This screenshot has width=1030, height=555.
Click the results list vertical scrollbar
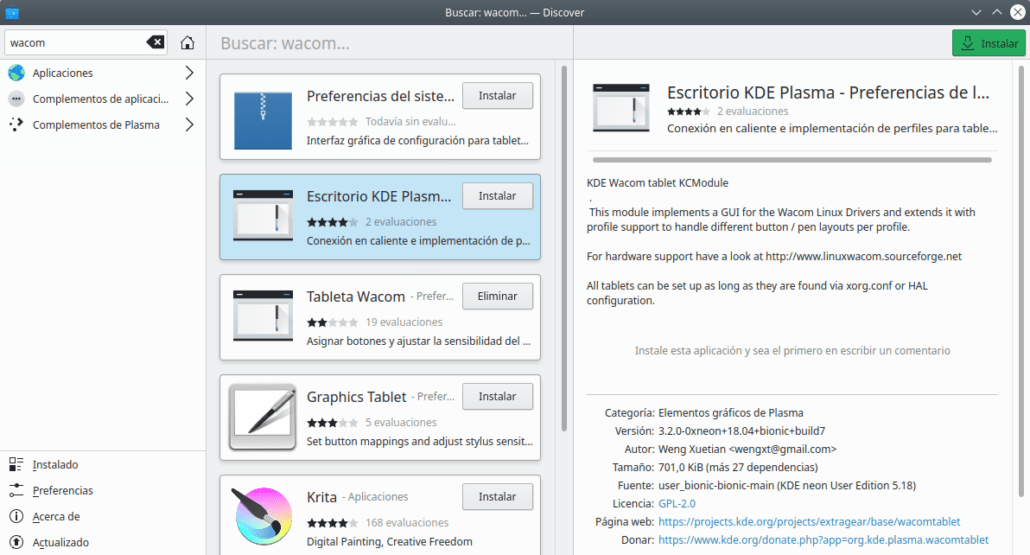click(x=564, y=248)
